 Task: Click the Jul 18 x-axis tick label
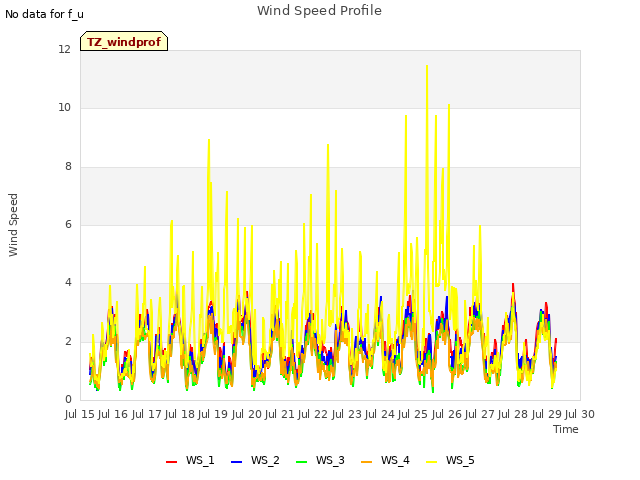180,414
